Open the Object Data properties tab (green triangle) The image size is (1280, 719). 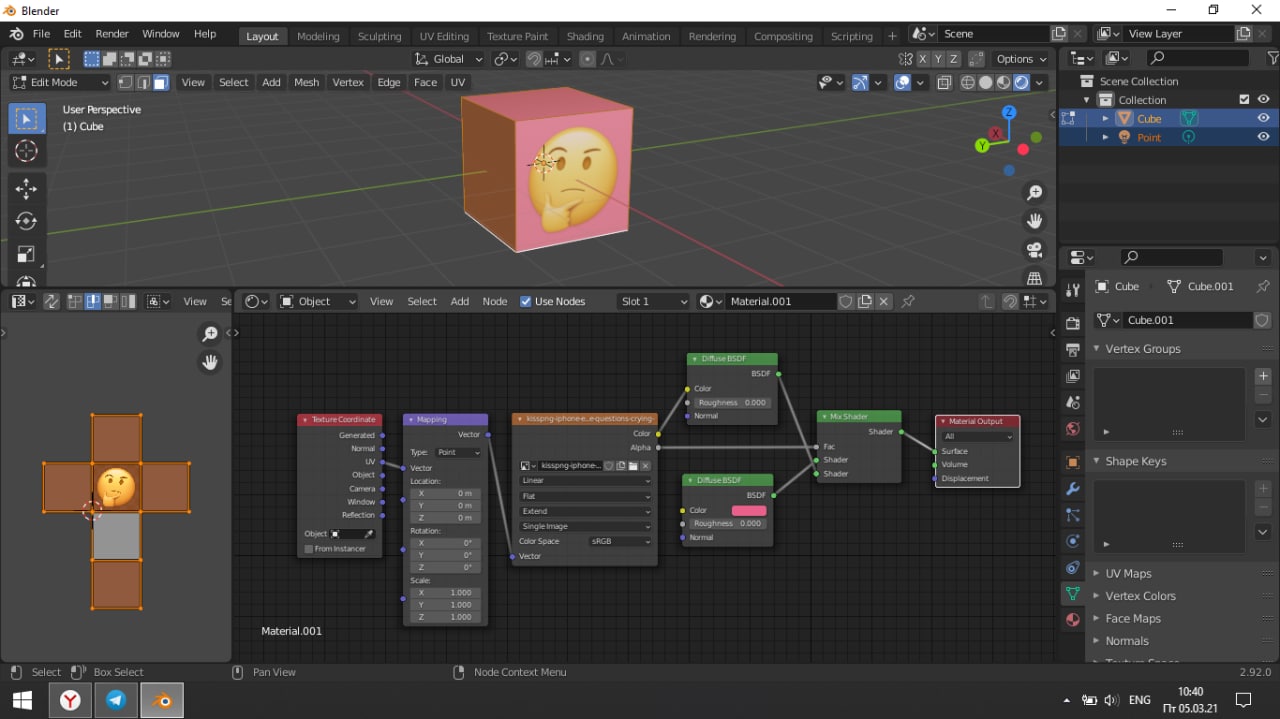pos(1073,593)
